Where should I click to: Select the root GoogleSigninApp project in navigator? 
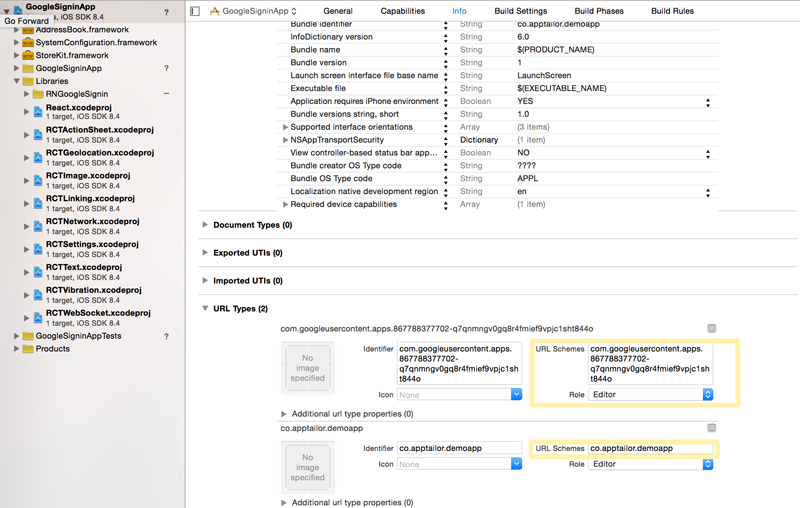point(60,7)
